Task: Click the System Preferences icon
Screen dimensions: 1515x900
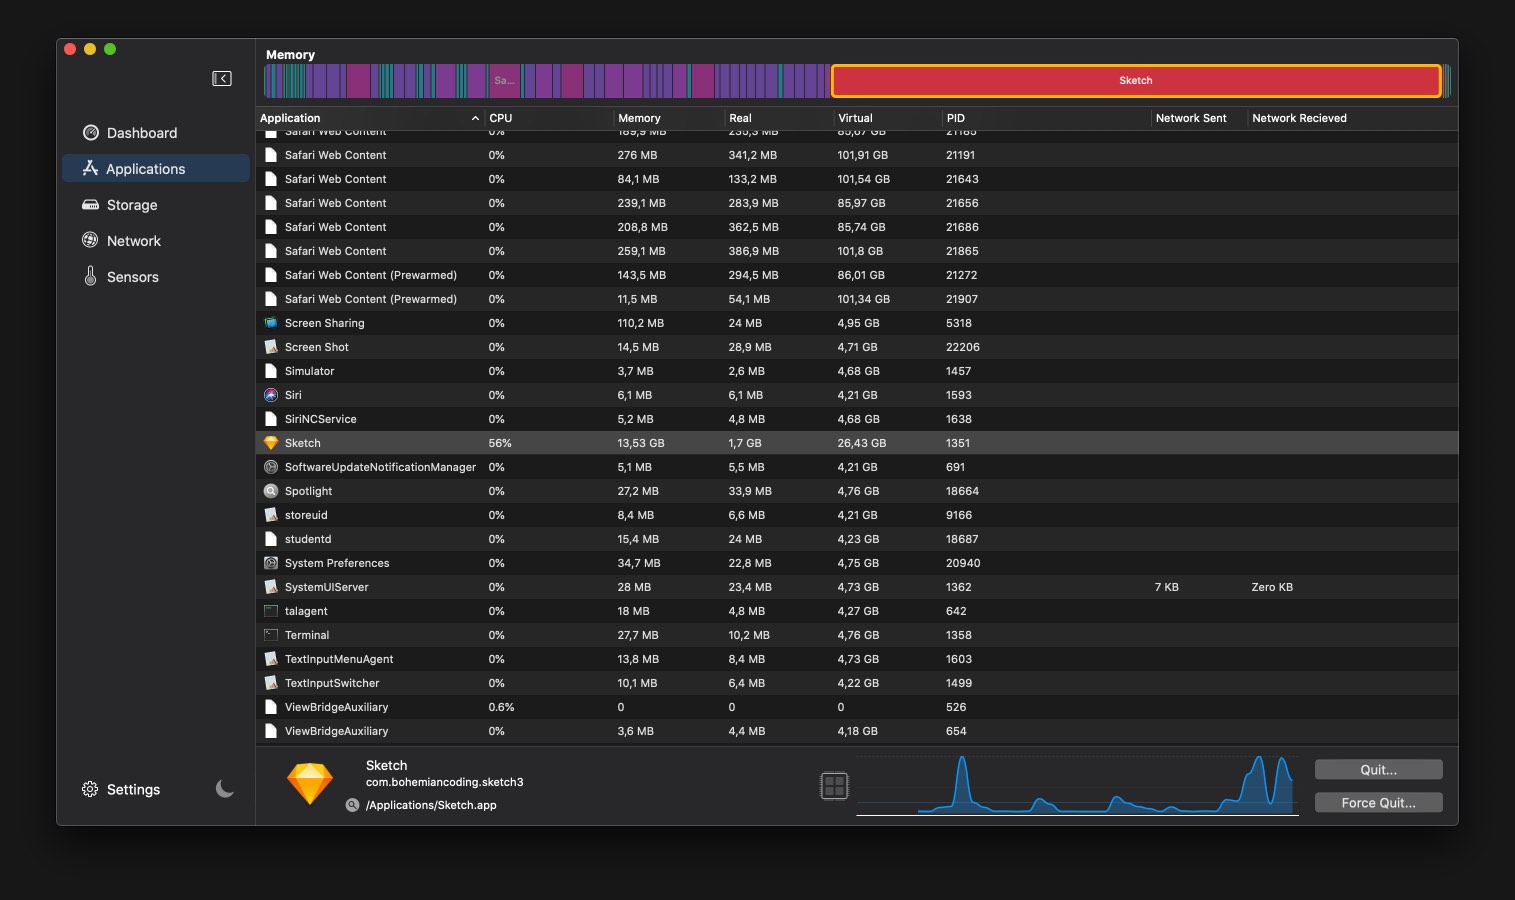Action: click(270, 563)
